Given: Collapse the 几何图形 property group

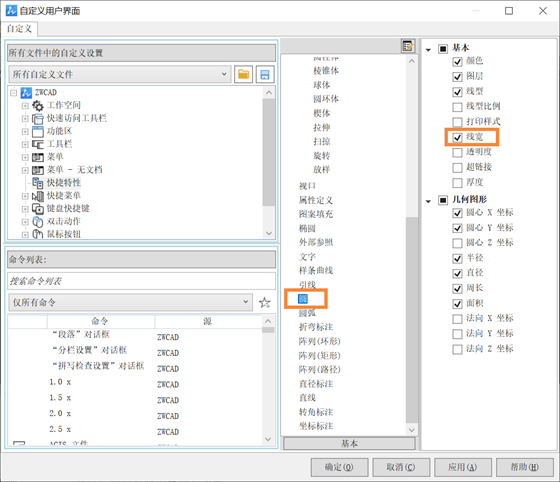Looking at the screenshot, I should [x=428, y=201].
